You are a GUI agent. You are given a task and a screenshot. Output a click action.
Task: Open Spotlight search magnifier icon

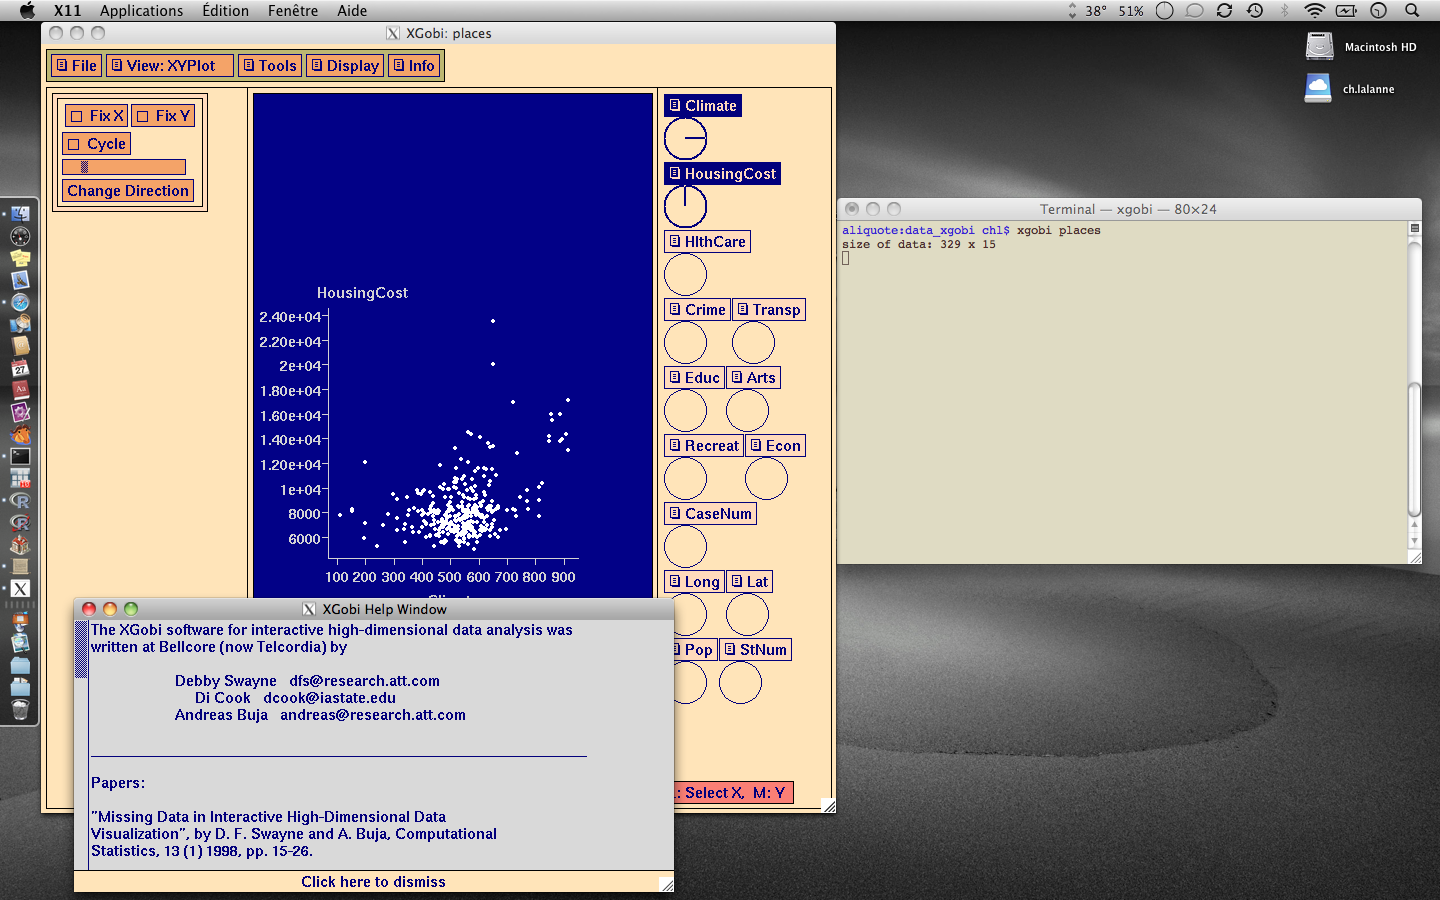click(x=1412, y=11)
